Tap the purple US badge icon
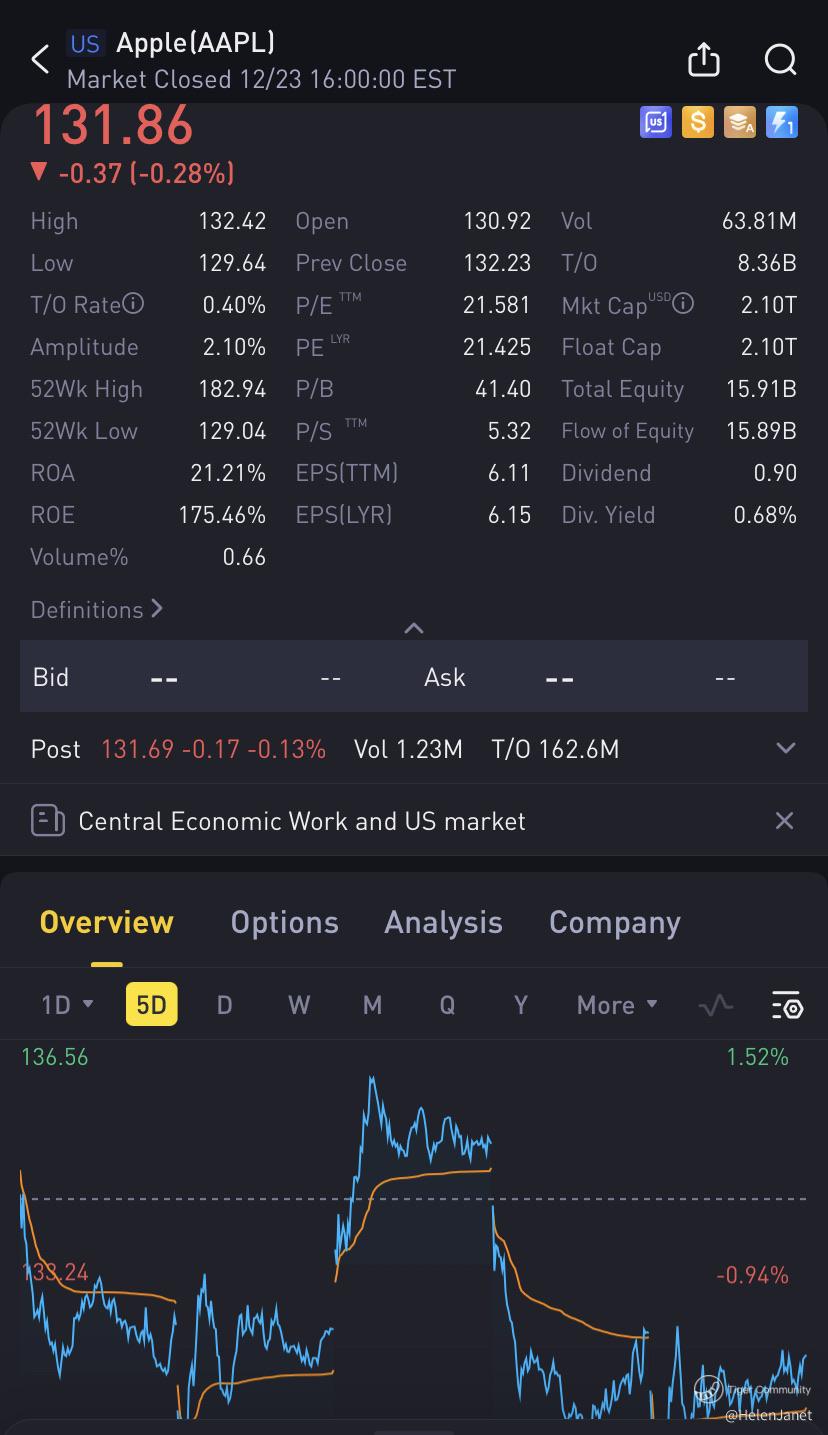The image size is (828, 1435). pyautogui.click(x=656, y=122)
